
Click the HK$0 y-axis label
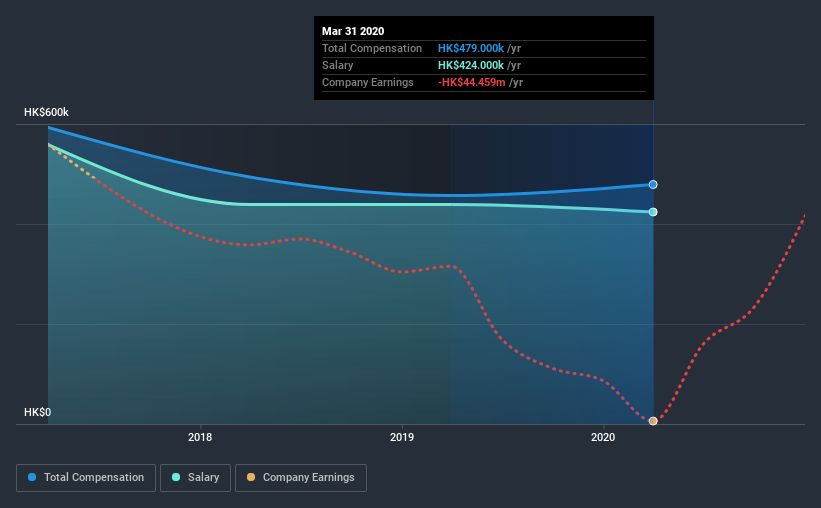(38, 413)
